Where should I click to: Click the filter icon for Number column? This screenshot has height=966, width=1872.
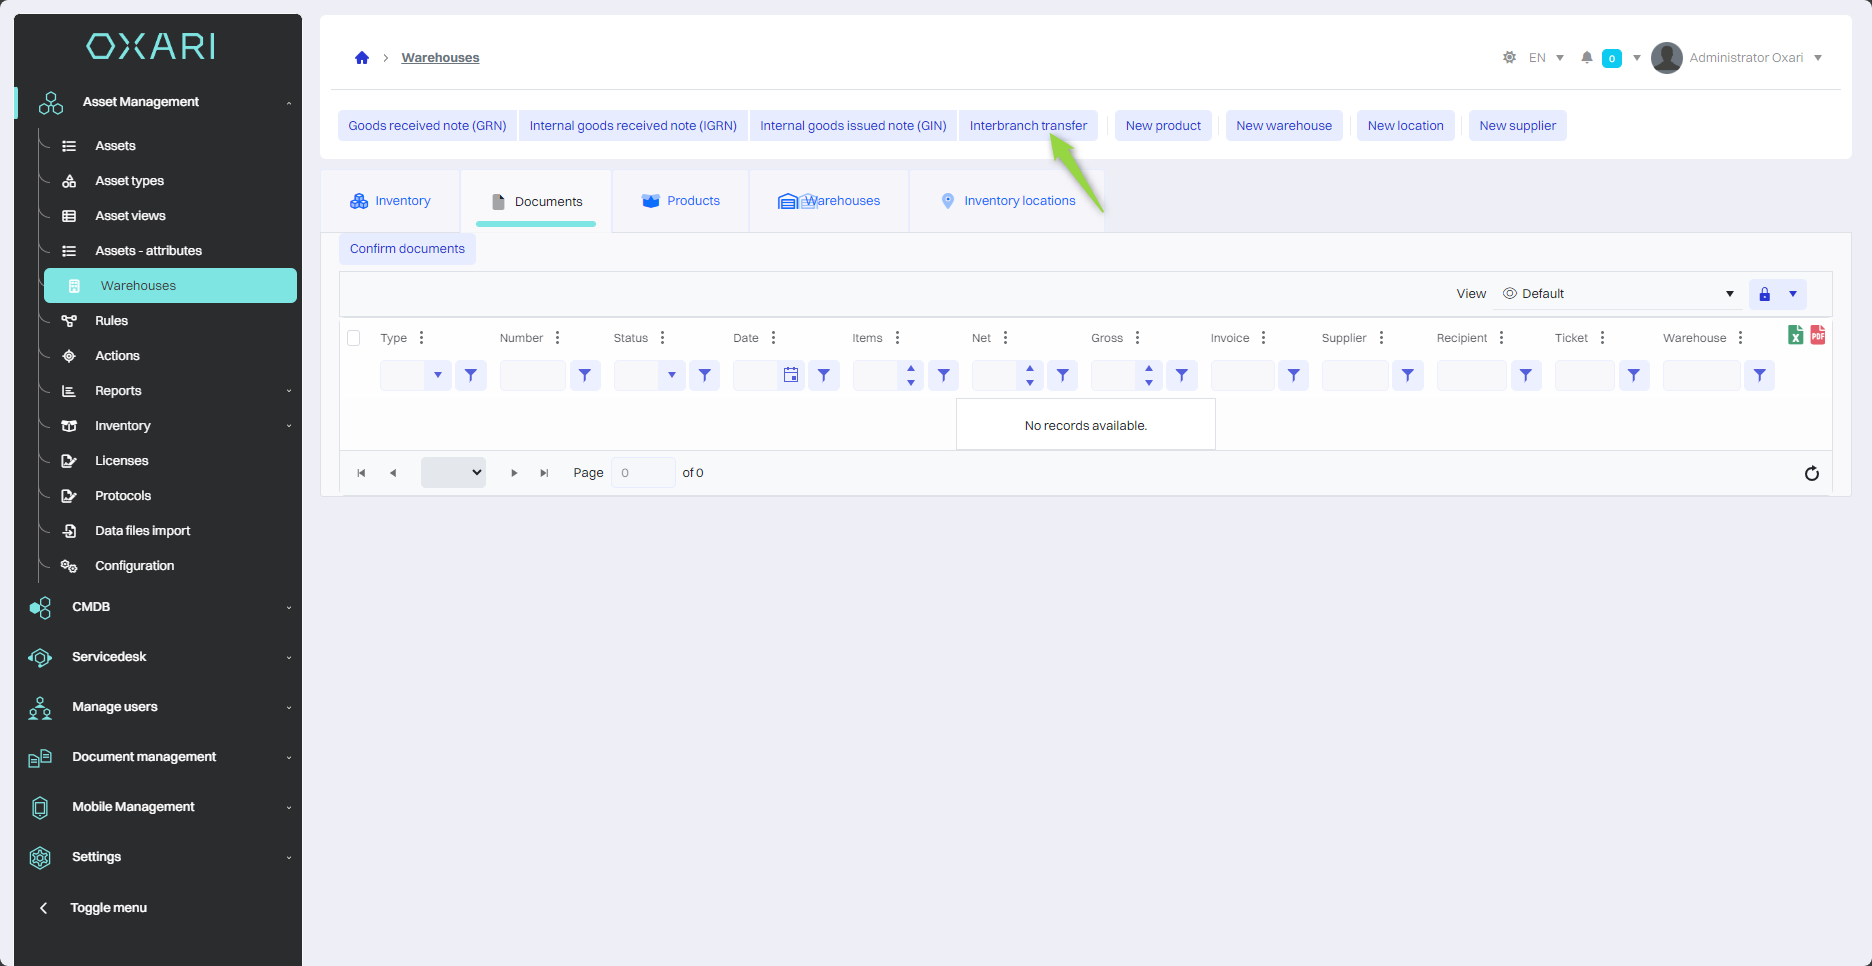click(x=584, y=376)
